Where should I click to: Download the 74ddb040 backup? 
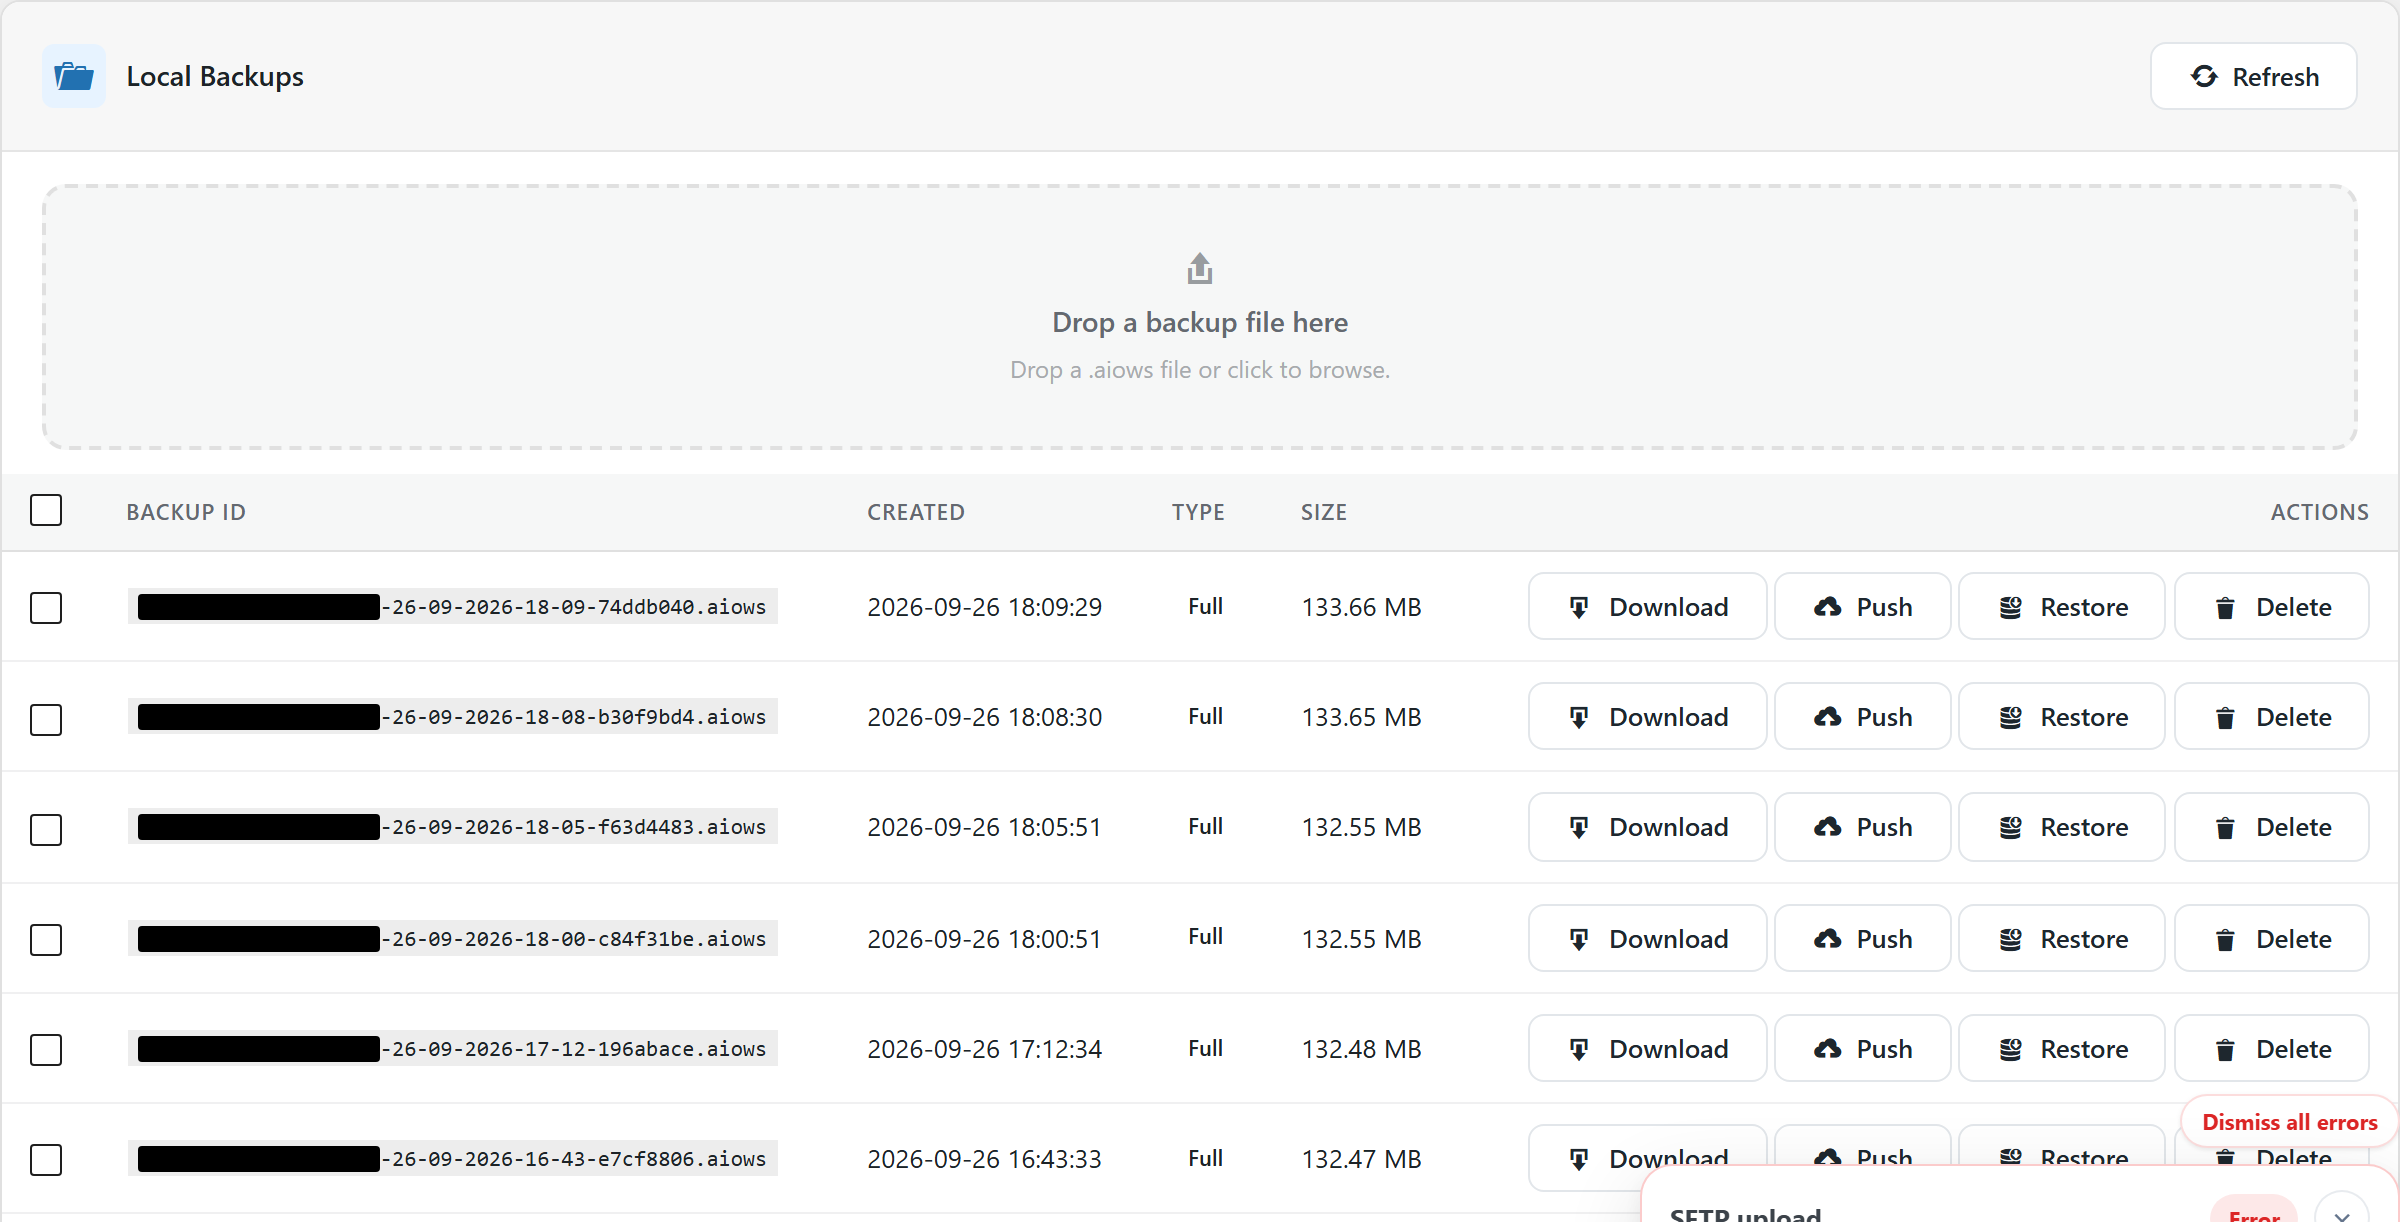point(1647,606)
